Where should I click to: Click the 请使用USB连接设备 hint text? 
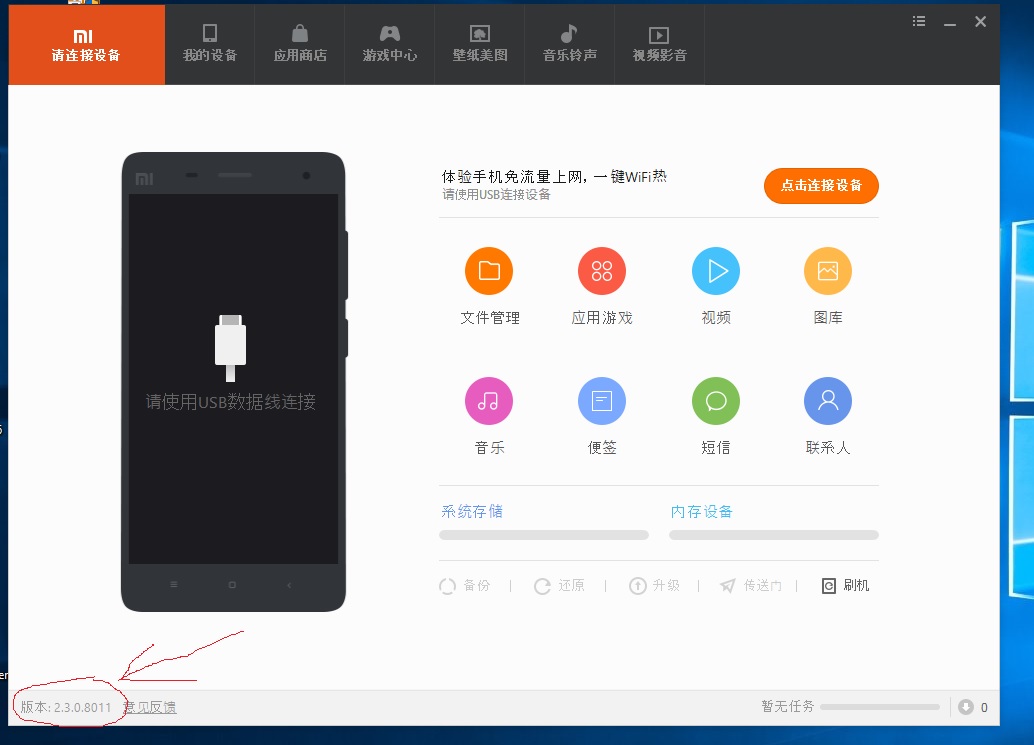pyautogui.click(x=497, y=194)
